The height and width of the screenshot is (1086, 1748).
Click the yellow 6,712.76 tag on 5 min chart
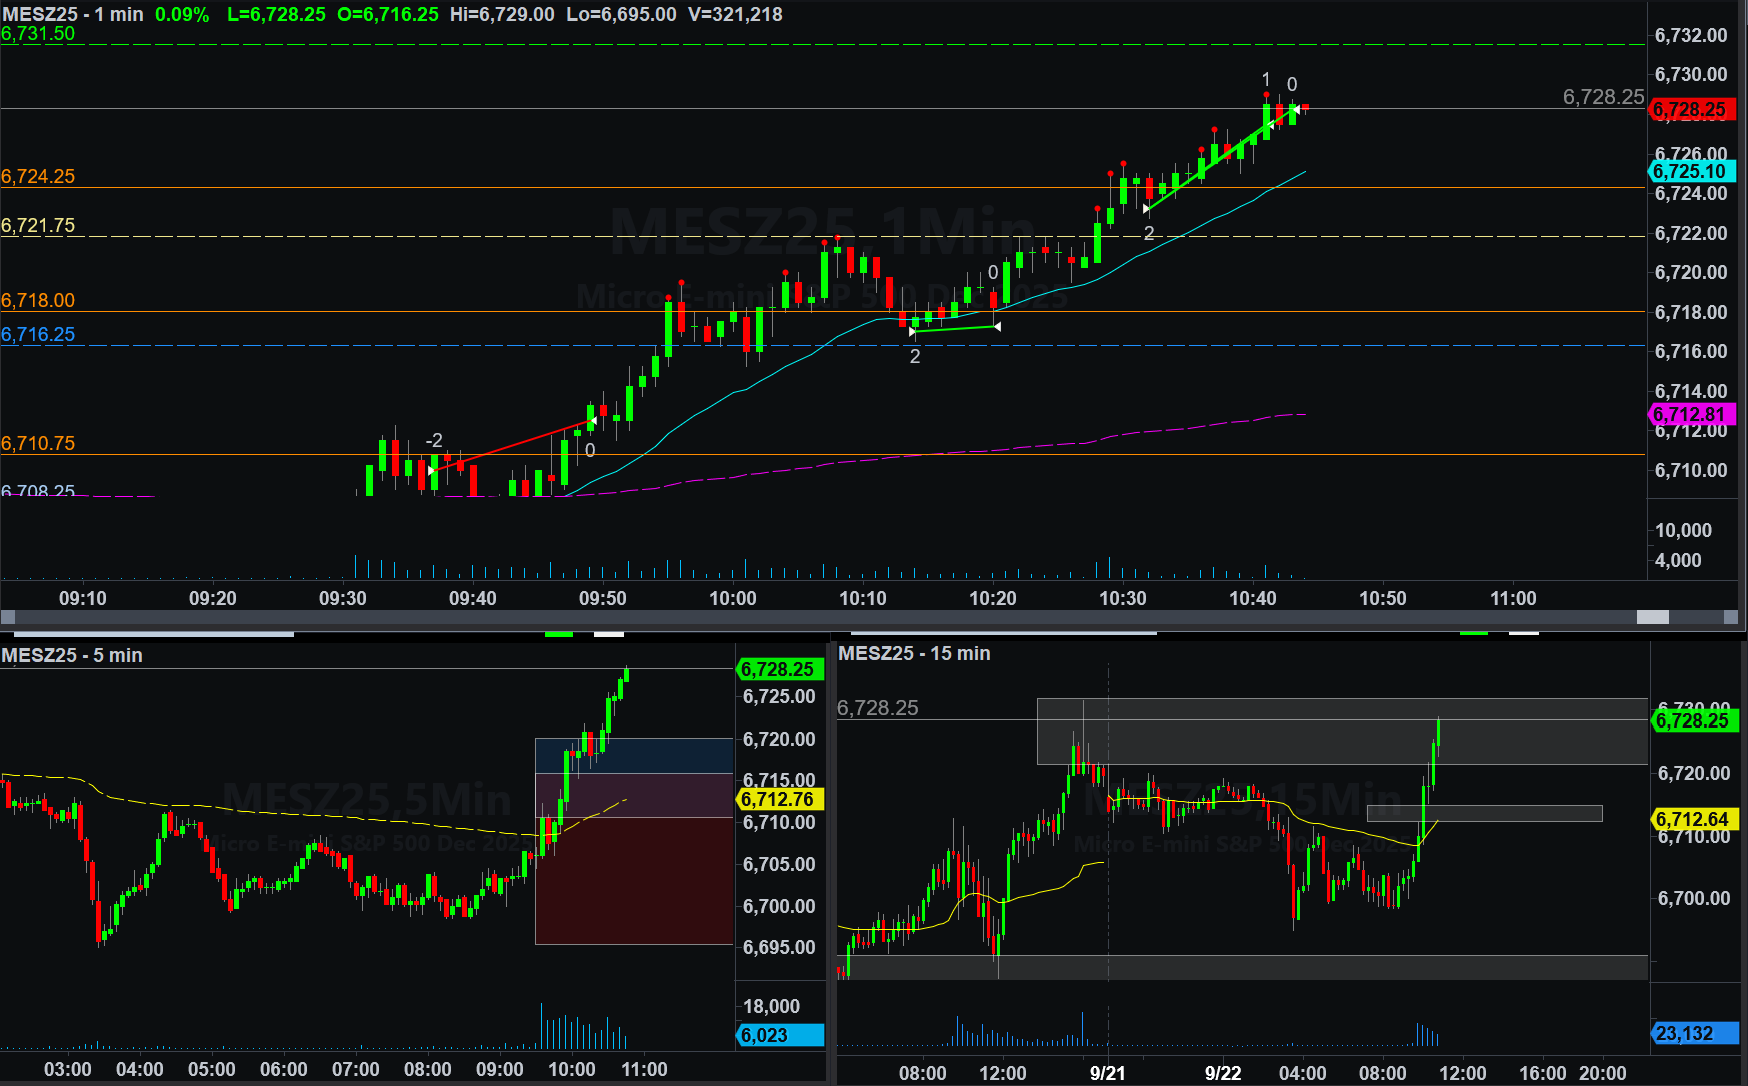779,799
